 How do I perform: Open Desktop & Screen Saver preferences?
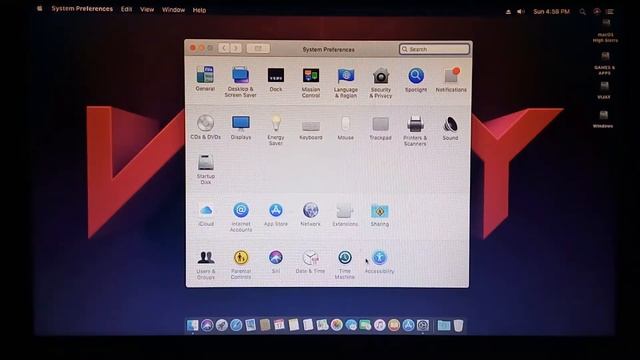240,82
